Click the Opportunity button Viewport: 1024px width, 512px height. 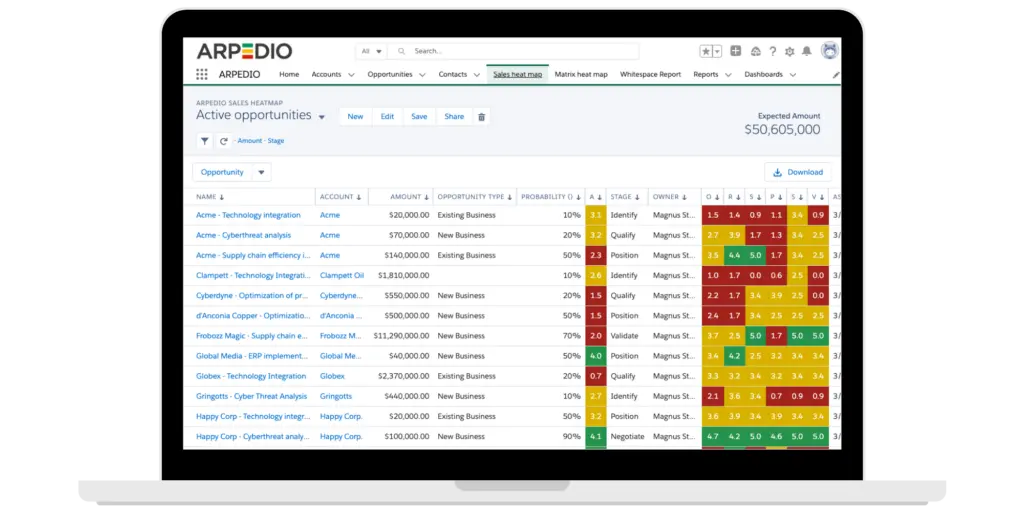click(x=222, y=172)
